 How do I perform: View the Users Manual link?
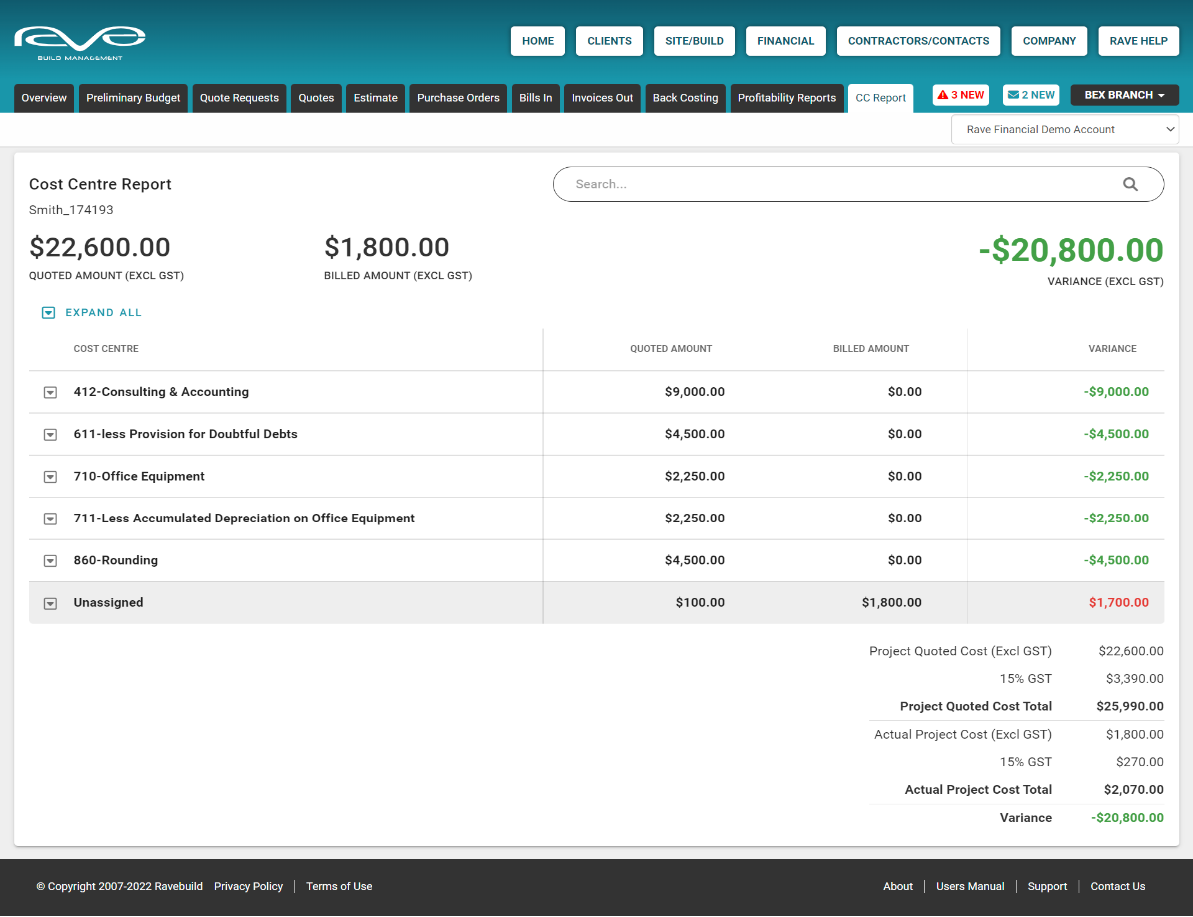[969, 886]
